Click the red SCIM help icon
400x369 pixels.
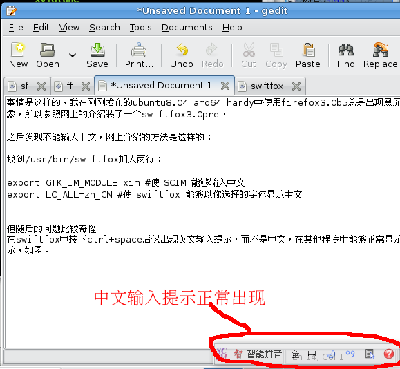click(389, 354)
